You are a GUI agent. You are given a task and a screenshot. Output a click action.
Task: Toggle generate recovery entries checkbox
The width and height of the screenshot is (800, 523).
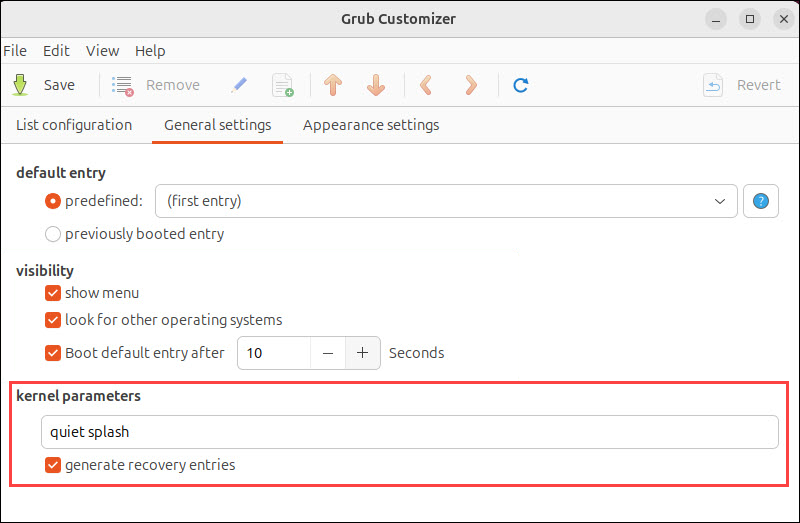click(x=53, y=465)
